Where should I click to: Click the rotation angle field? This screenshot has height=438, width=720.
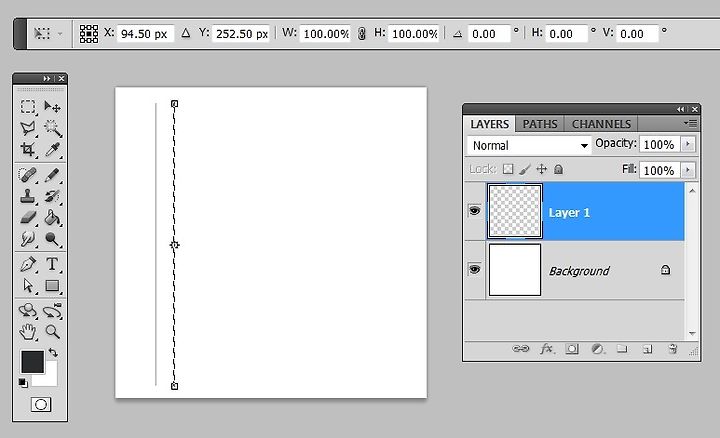(489, 34)
